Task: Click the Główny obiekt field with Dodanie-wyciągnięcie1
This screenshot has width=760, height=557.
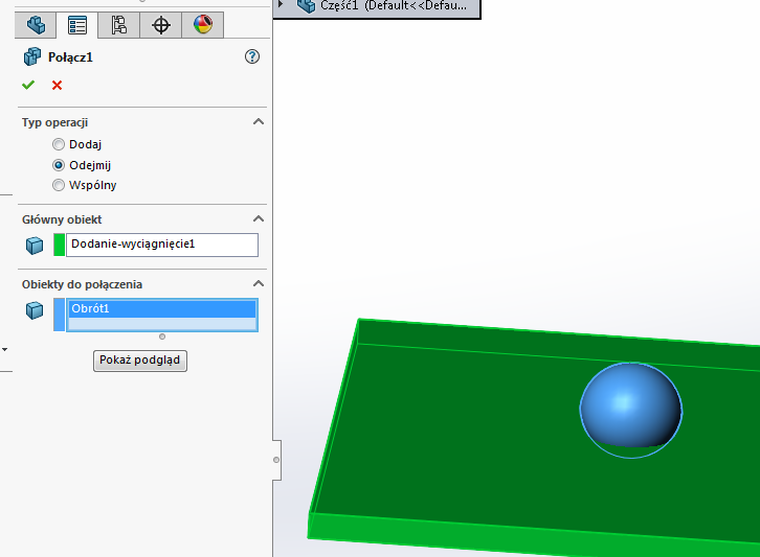Action: click(x=162, y=244)
